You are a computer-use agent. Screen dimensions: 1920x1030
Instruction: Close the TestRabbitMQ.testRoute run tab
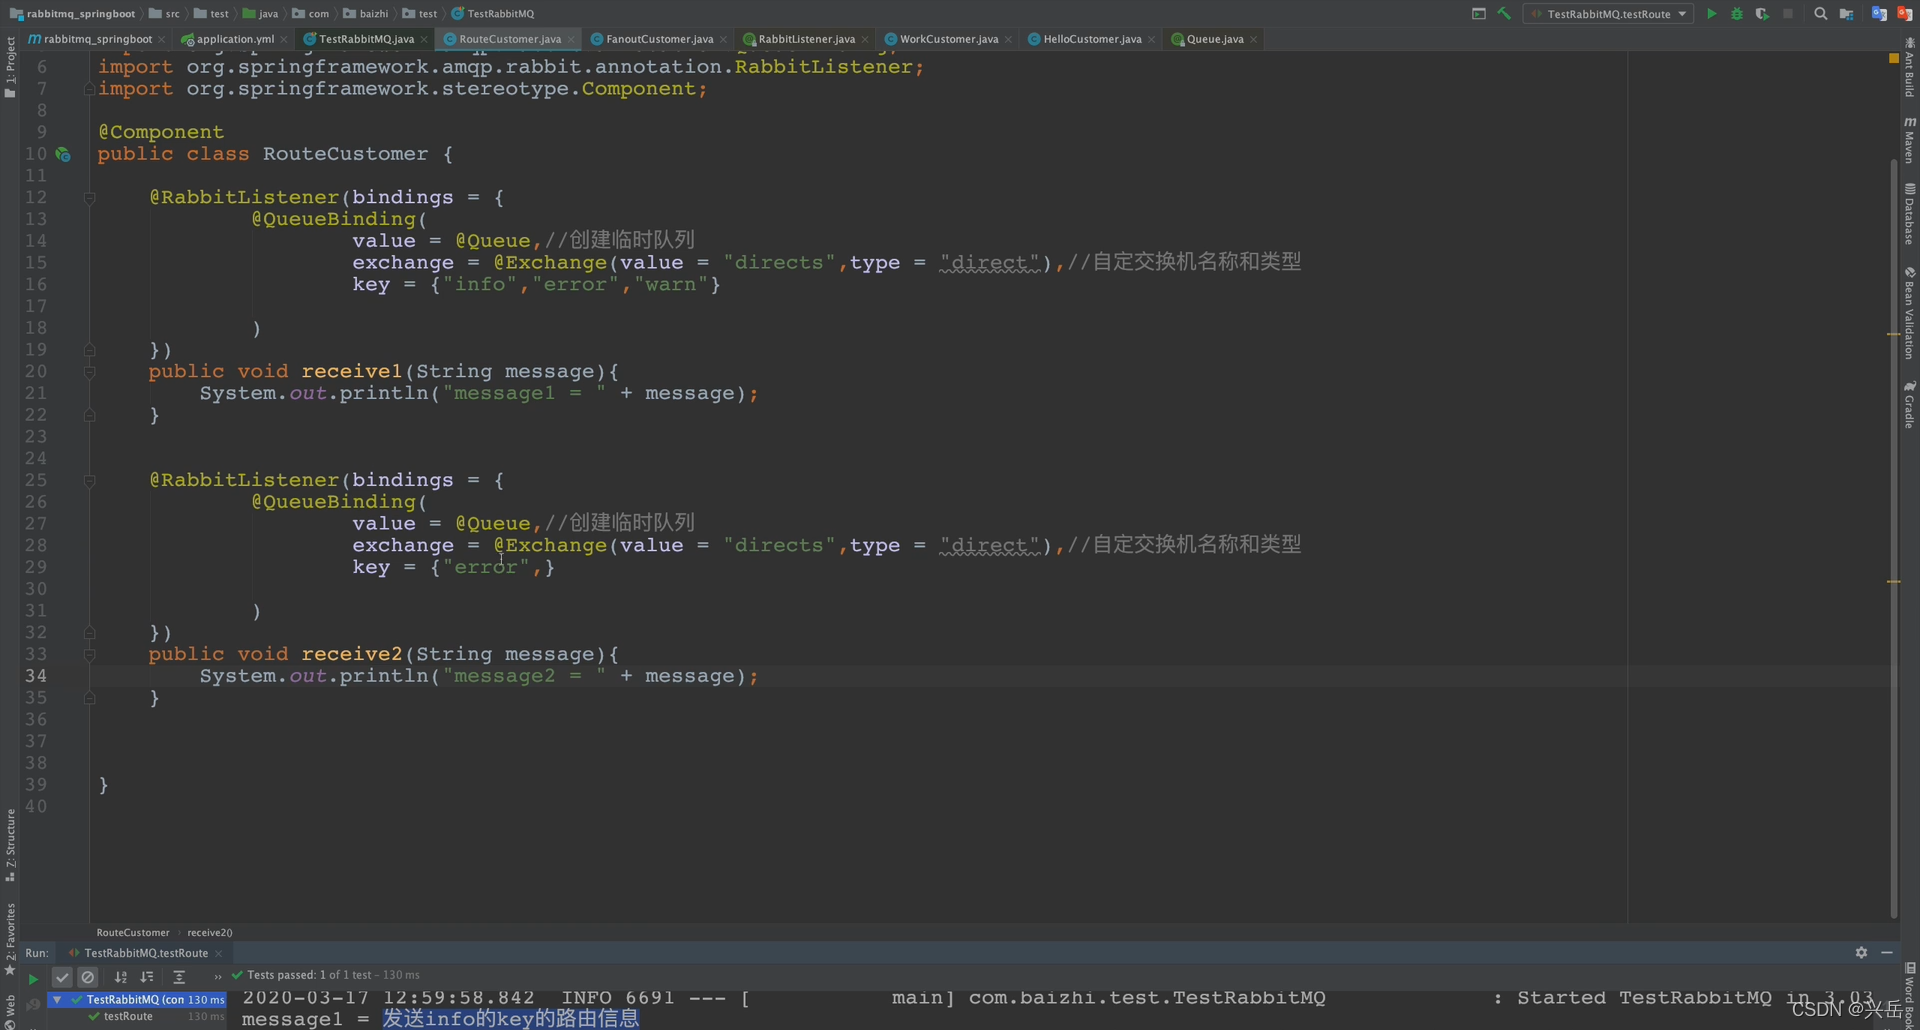point(219,953)
